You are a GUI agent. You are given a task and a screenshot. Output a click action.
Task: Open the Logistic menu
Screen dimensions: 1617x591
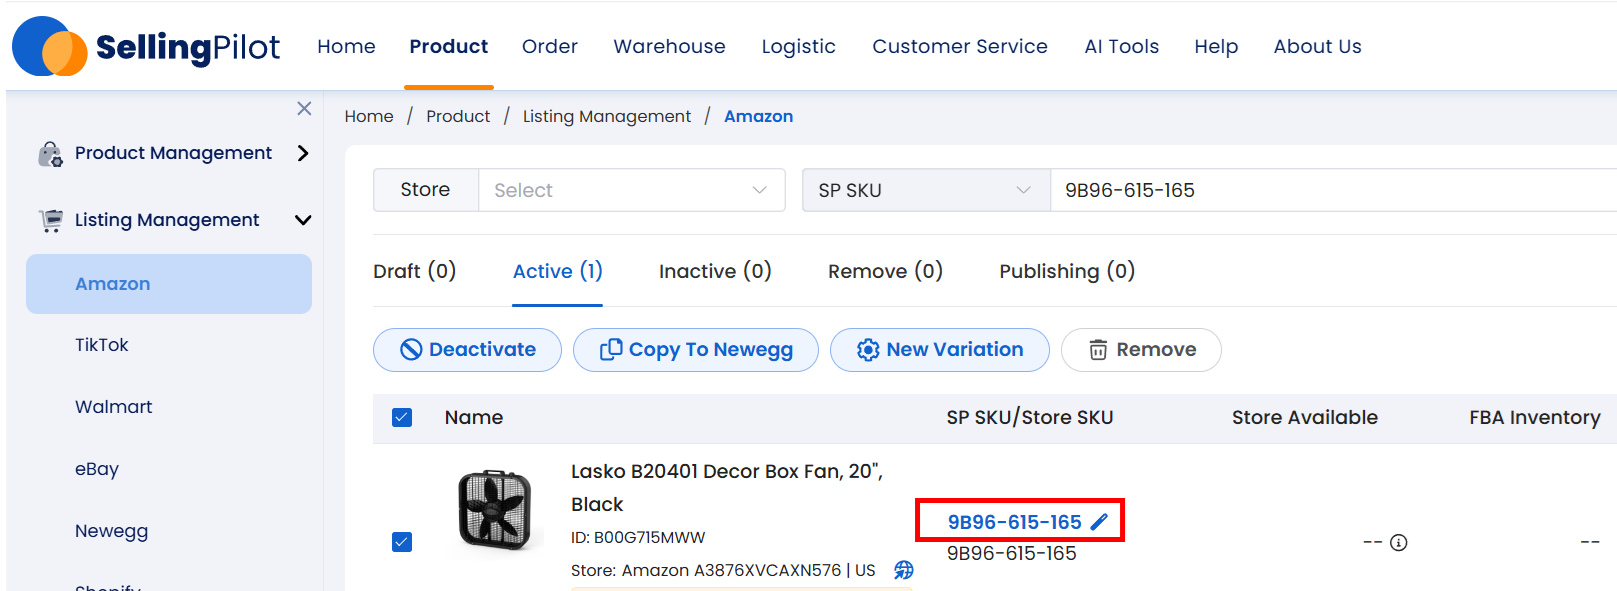tap(798, 46)
